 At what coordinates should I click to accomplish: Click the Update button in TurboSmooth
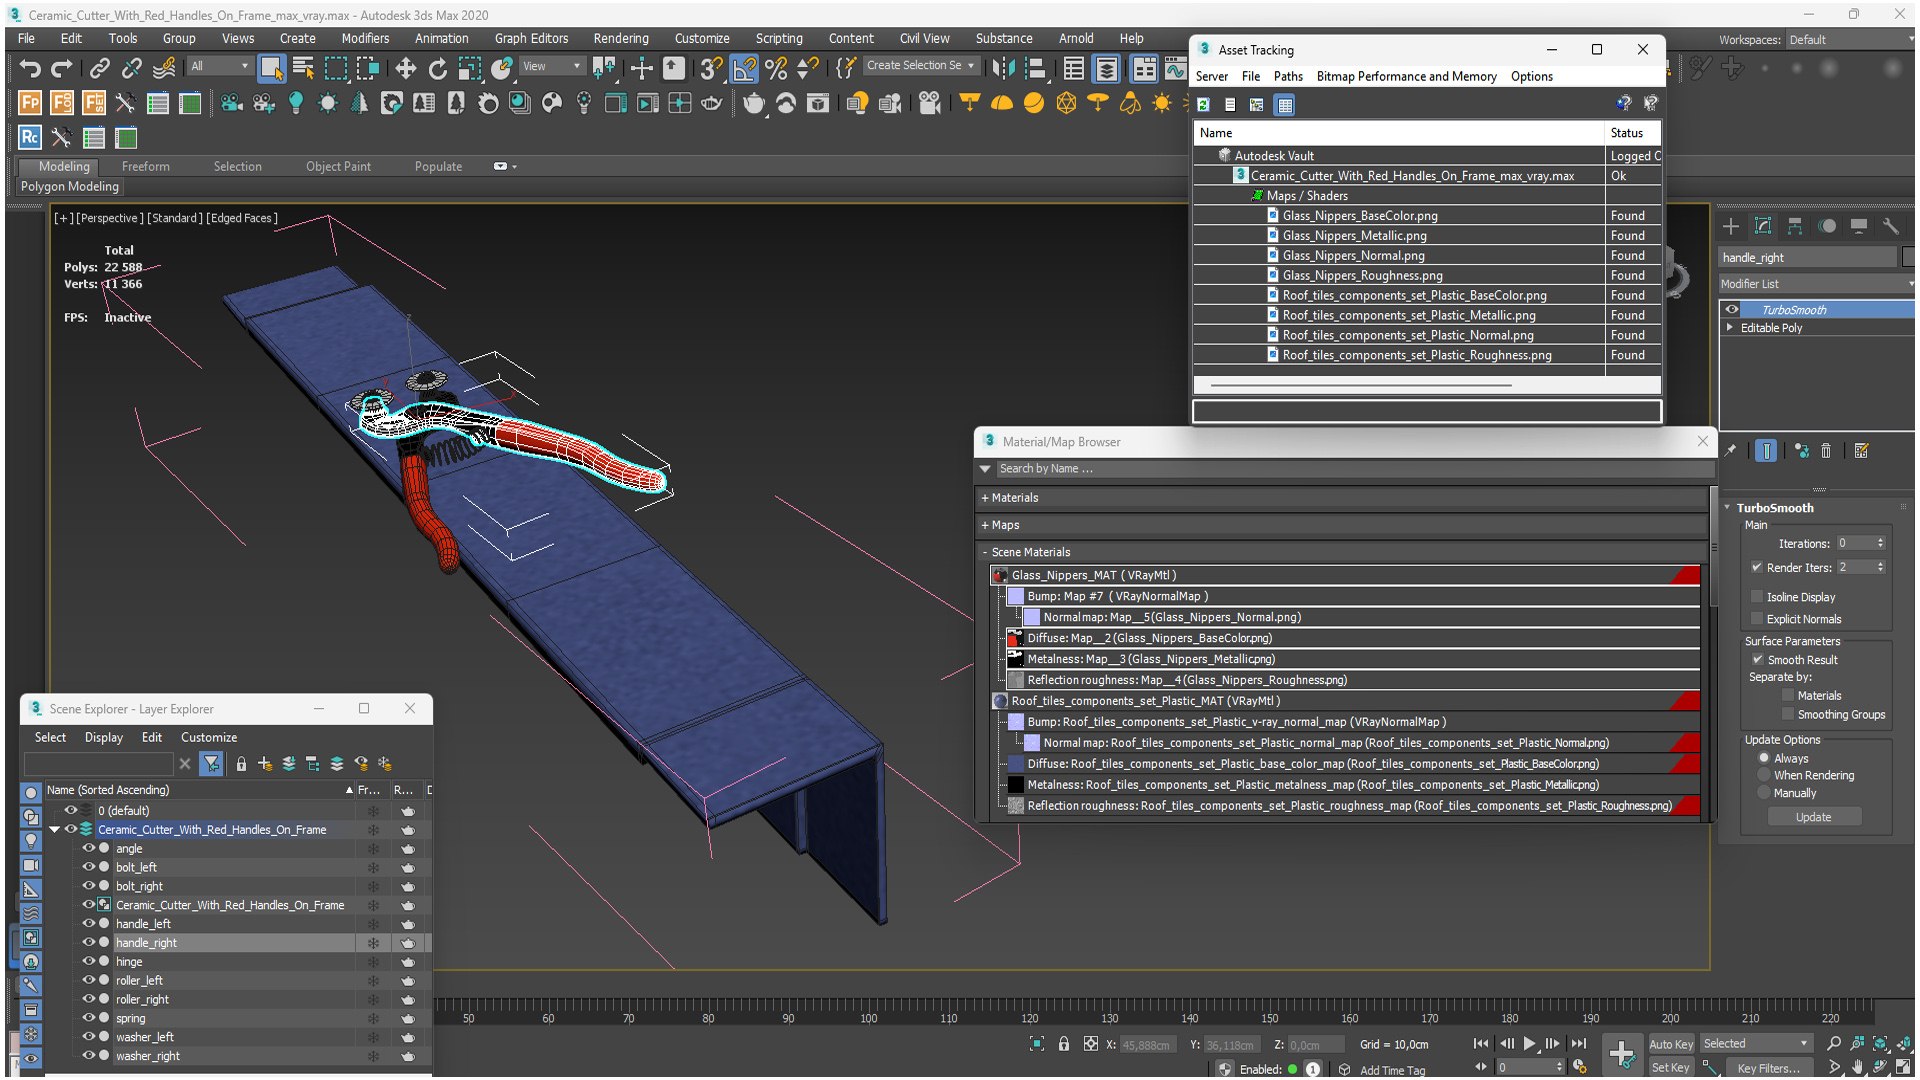click(x=1813, y=817)
